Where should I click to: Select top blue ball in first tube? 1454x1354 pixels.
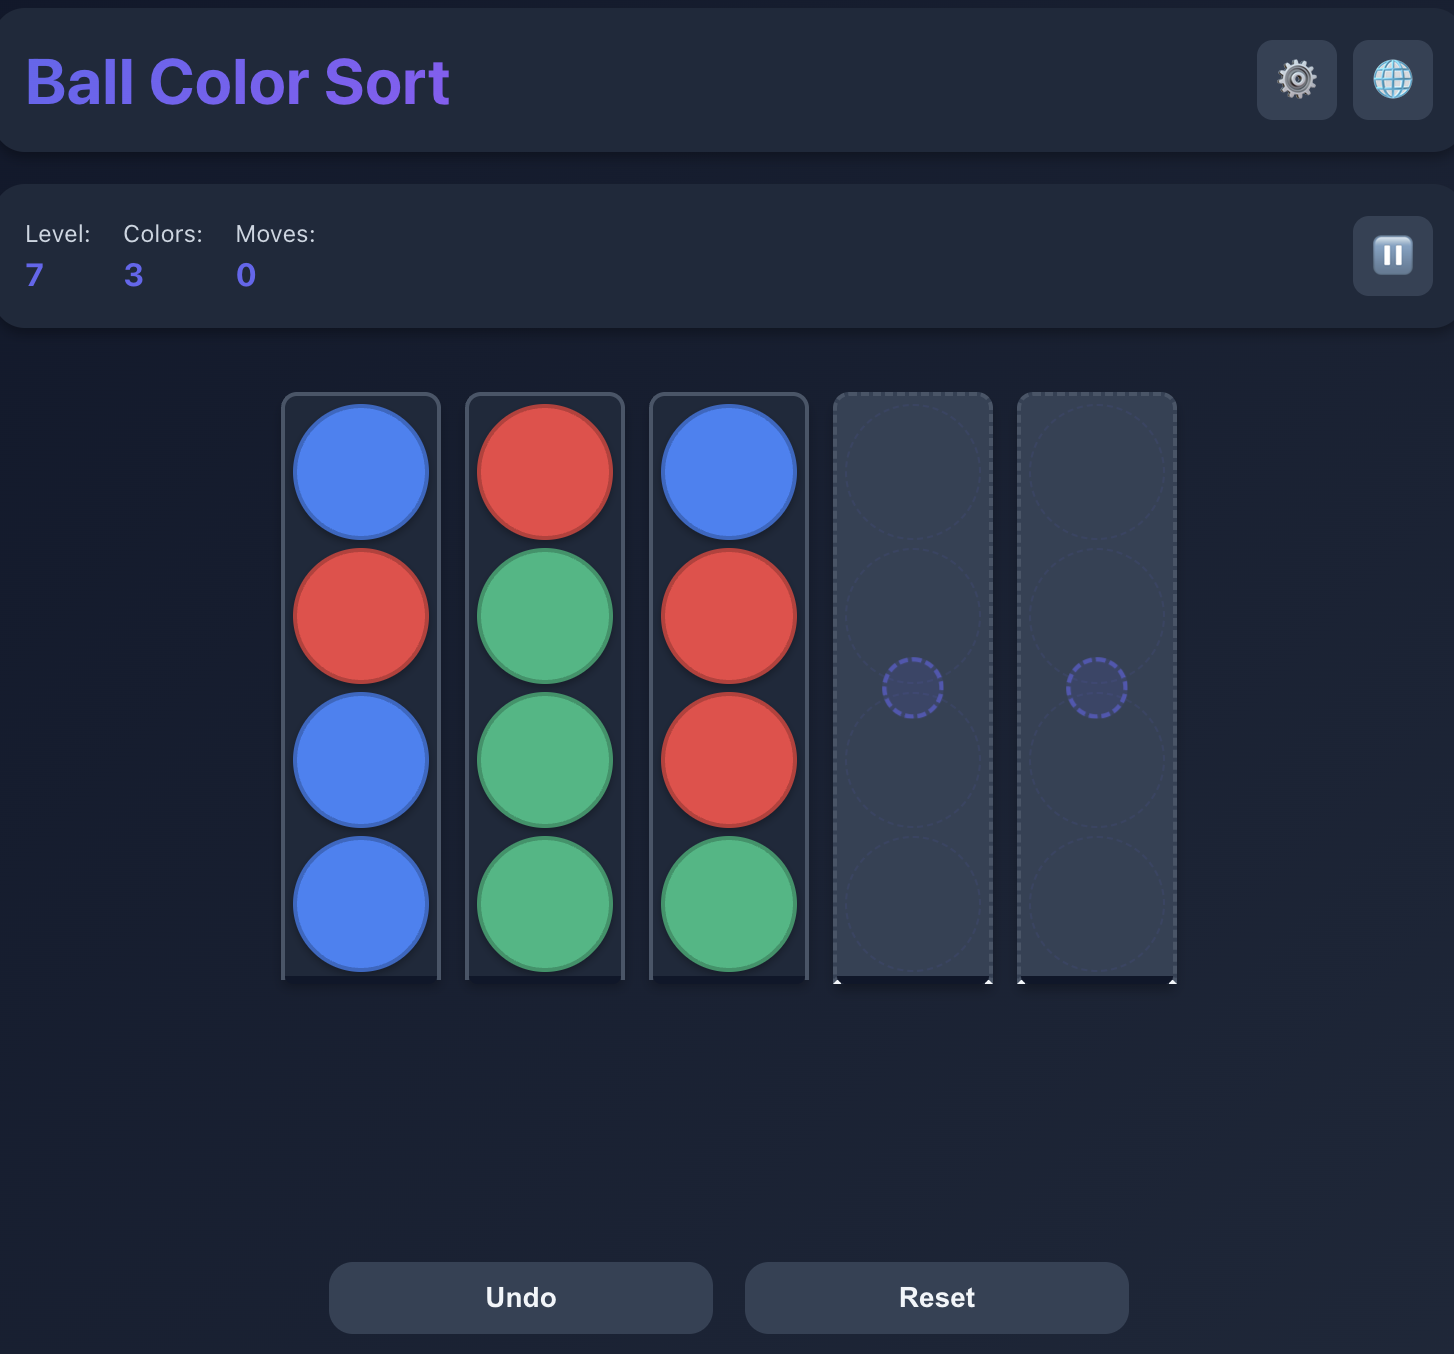click(x=361, y=472)
